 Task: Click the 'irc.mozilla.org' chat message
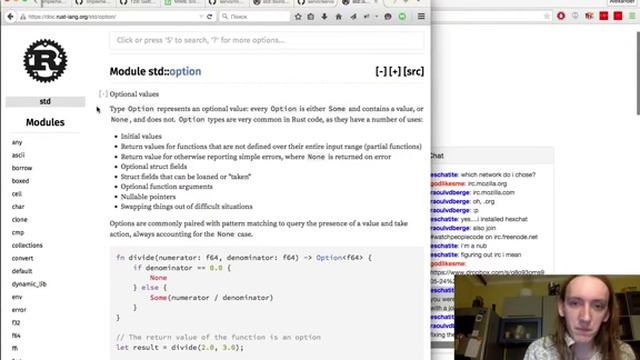(x=487, y=184)
